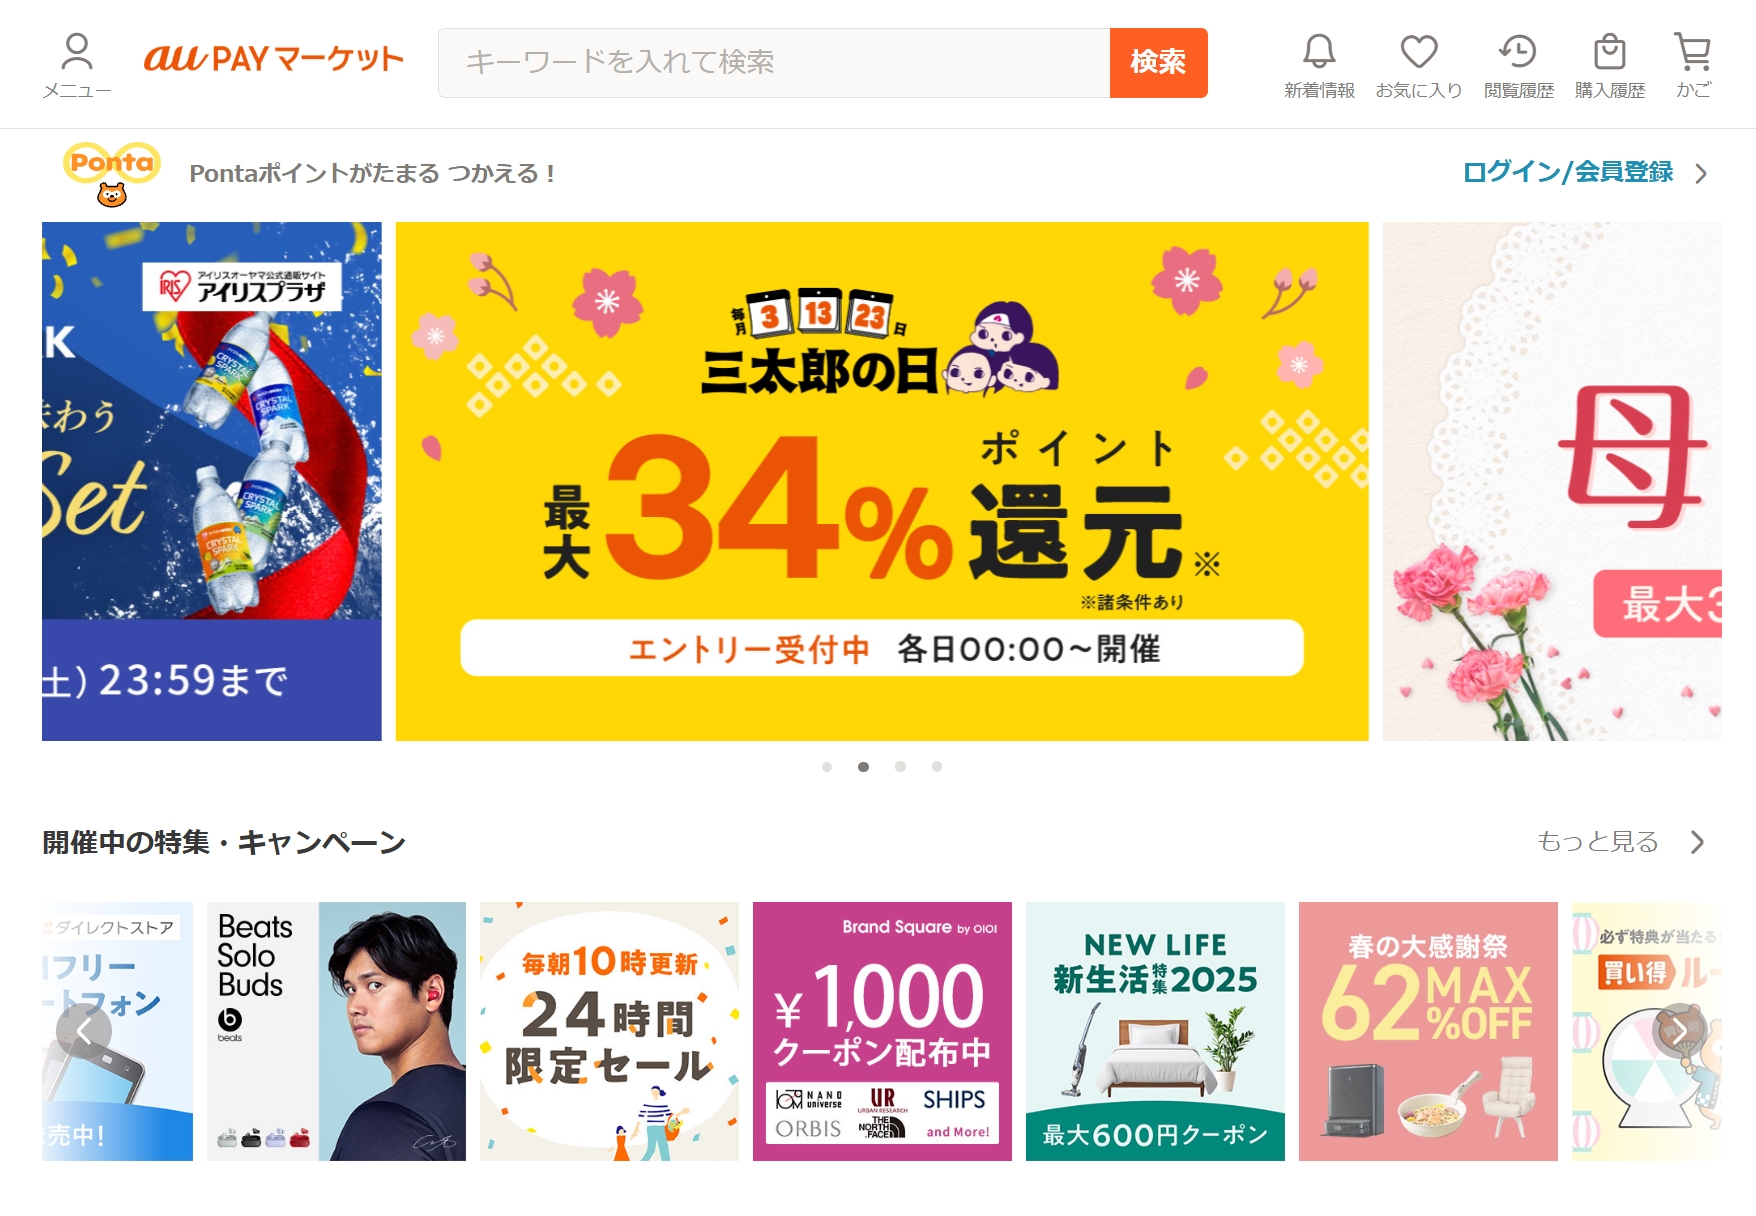
Task: Click the keyword search input field
Action: (x=774, y=63)
